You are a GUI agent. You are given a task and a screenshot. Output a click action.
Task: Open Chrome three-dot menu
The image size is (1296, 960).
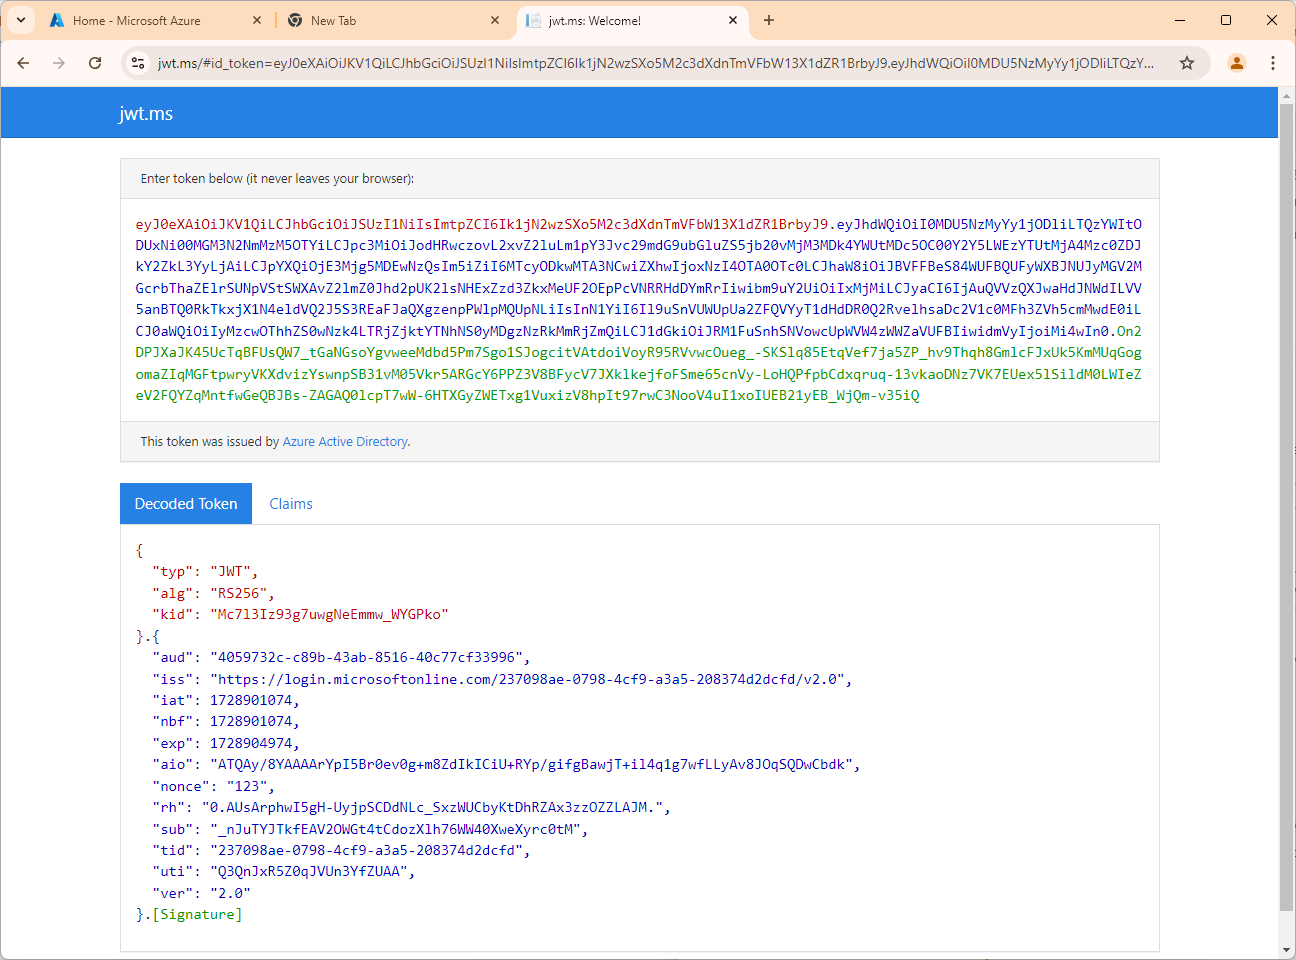1273,63
